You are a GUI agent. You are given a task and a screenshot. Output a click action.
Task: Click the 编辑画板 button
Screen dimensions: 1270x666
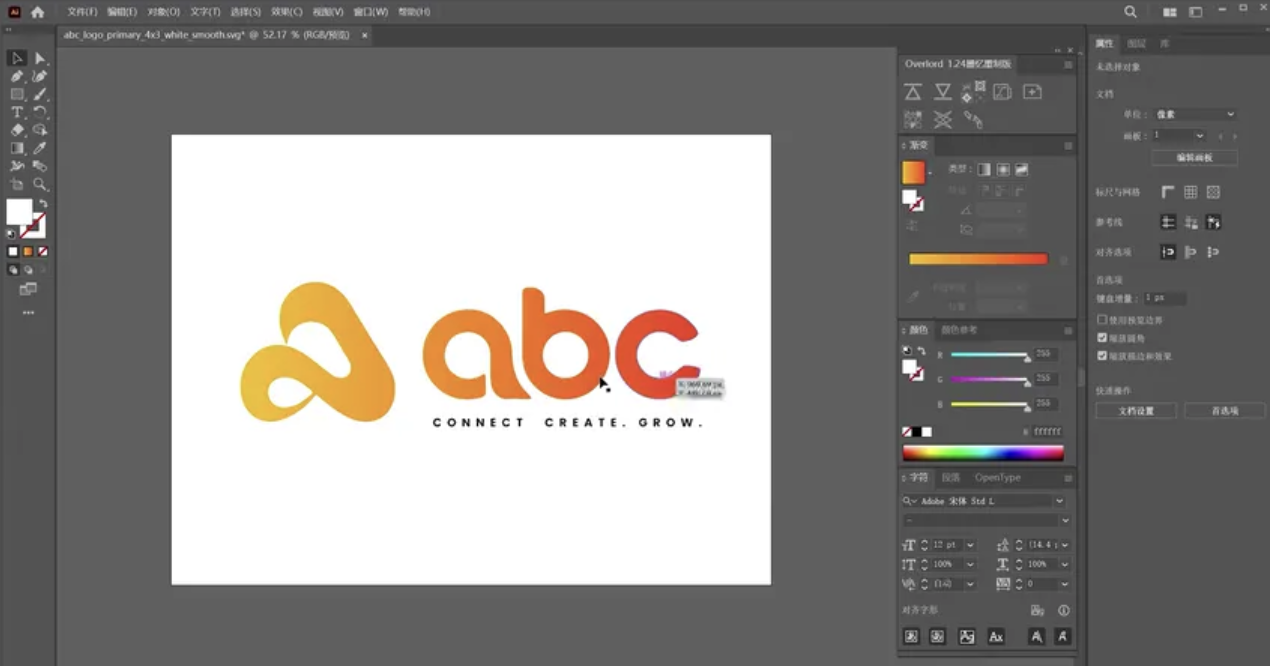click(x=1194, y=158)
